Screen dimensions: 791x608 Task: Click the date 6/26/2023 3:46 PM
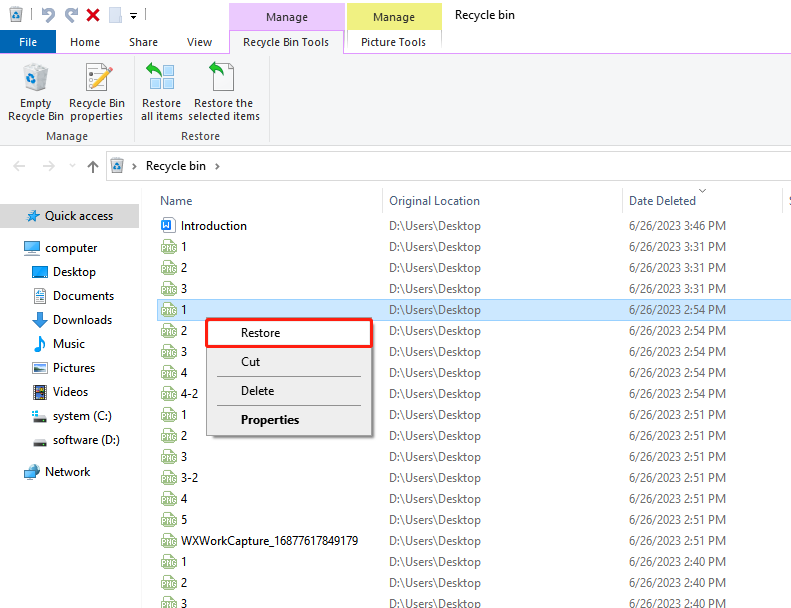(677, 226)
